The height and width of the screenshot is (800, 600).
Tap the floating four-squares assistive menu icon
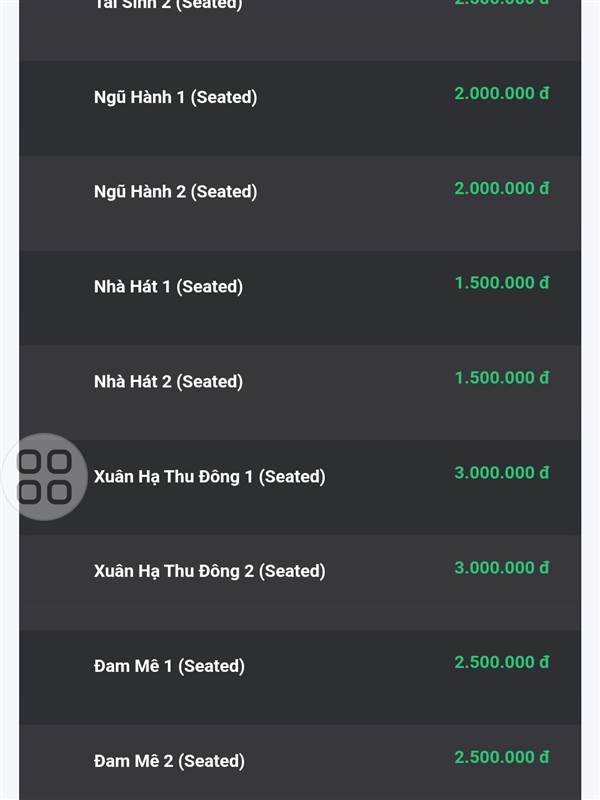[x=44, y=477]
